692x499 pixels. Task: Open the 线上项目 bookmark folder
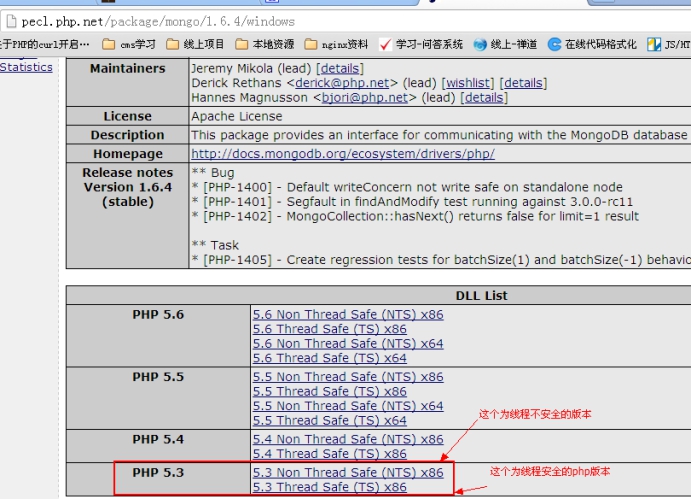(196, 45)
